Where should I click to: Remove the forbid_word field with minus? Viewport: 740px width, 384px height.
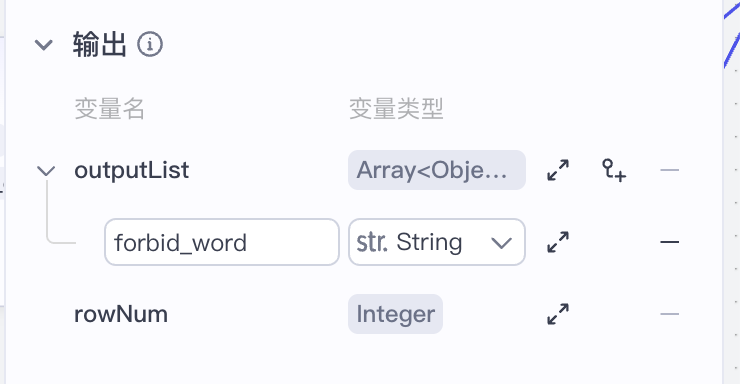pos(669,242)
